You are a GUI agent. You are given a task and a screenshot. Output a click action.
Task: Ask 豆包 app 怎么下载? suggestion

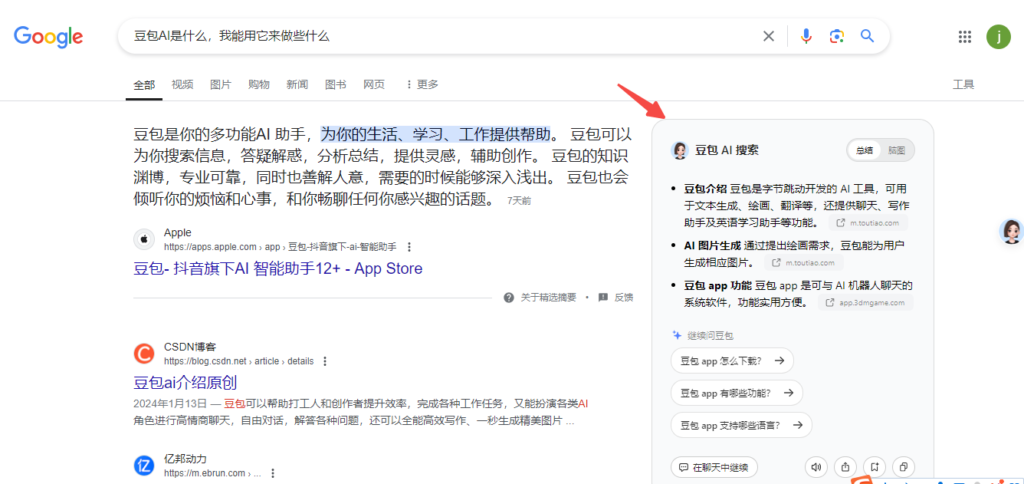[x=732, y=361]
